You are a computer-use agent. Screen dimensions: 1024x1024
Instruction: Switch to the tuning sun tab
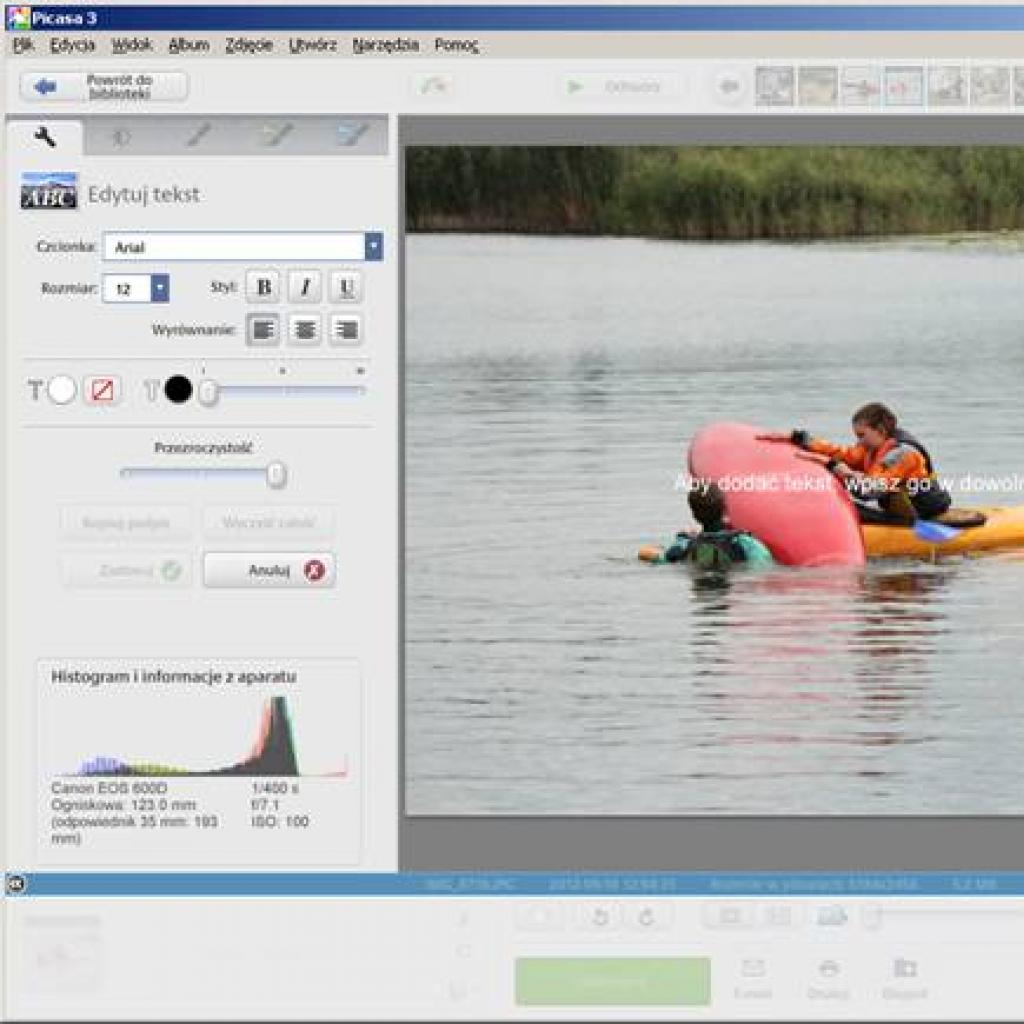(121, 137)
